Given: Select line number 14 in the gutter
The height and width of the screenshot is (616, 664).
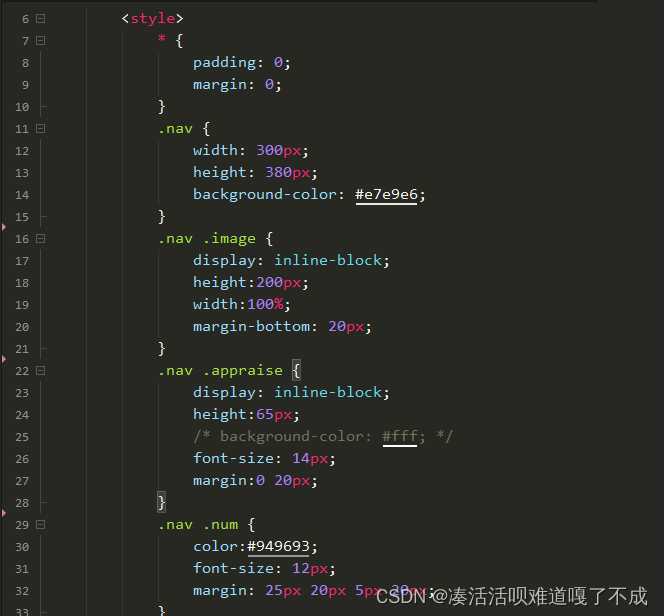Looking at the screenshot, I should point(22,195).
